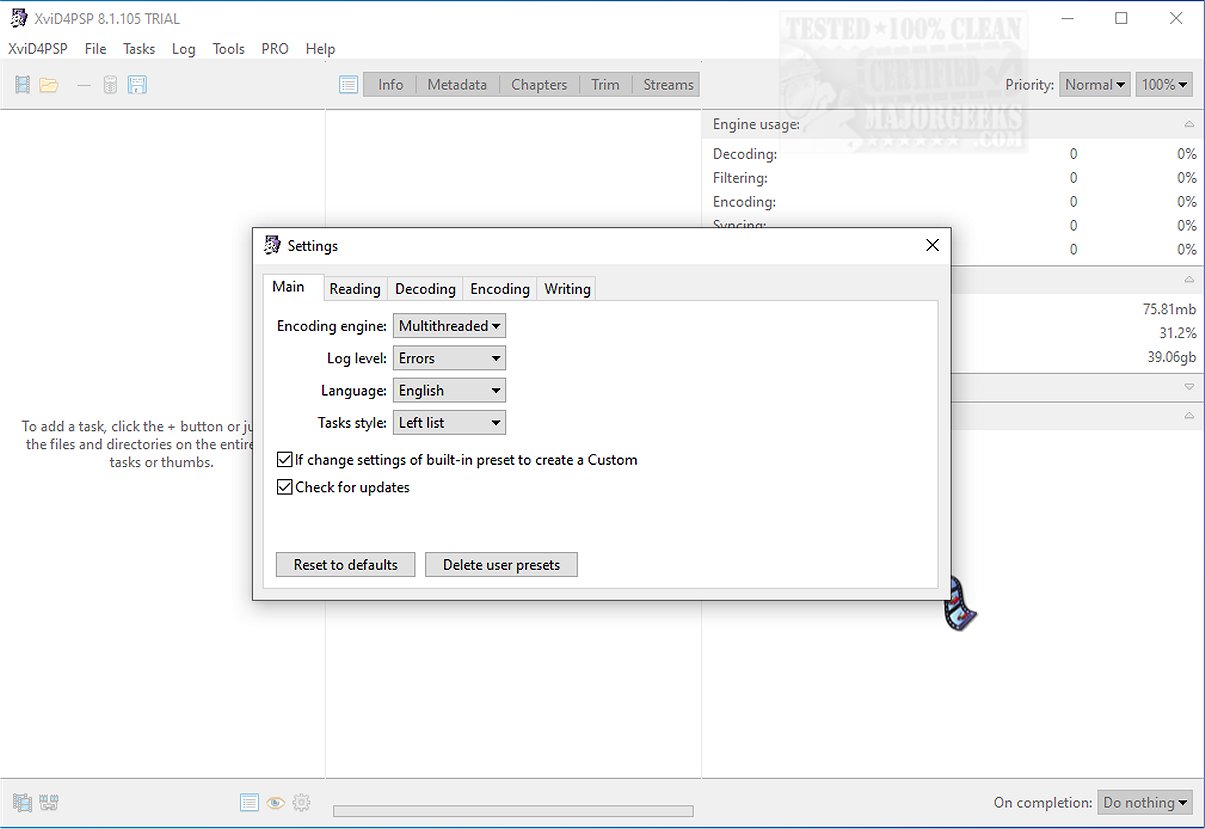Open the Priority Normal dropdown
1205x829 pixels.
[1095, 85]
